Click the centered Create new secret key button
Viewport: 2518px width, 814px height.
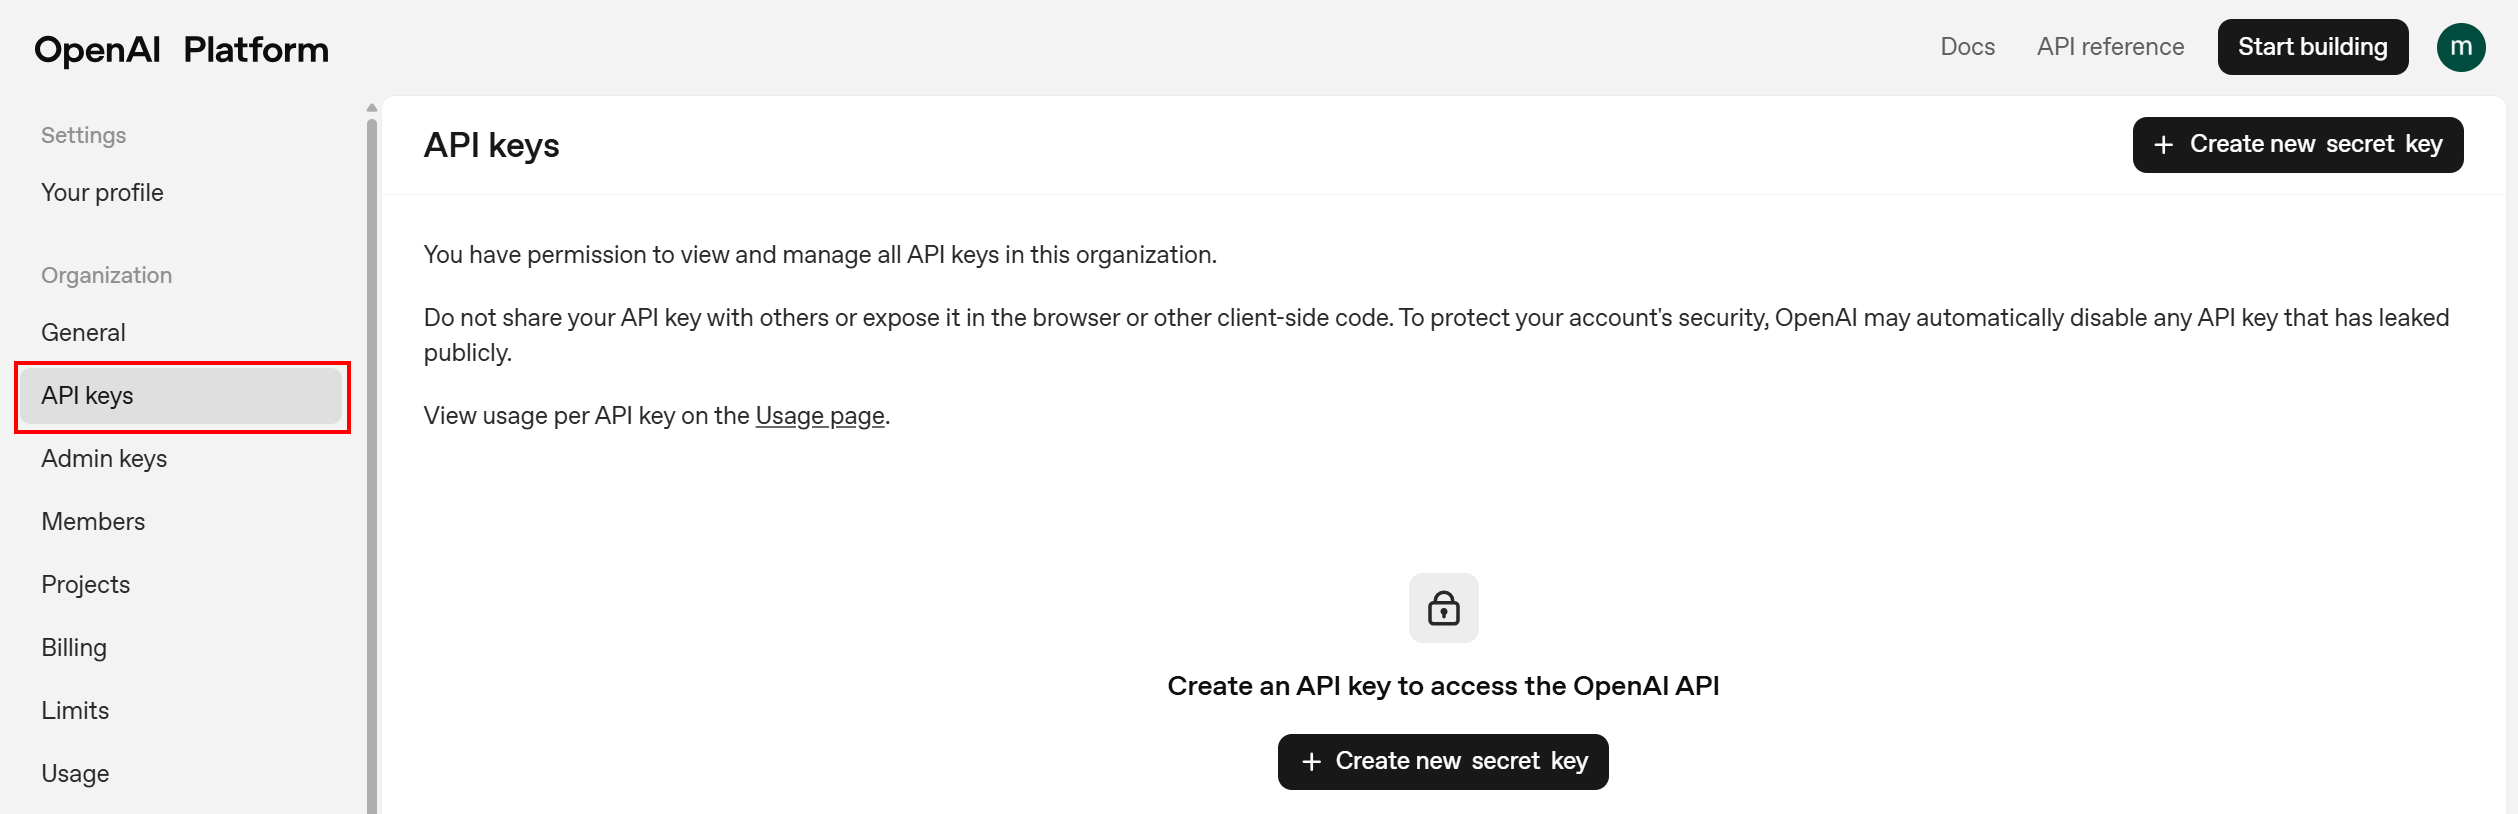[1442, 761]
